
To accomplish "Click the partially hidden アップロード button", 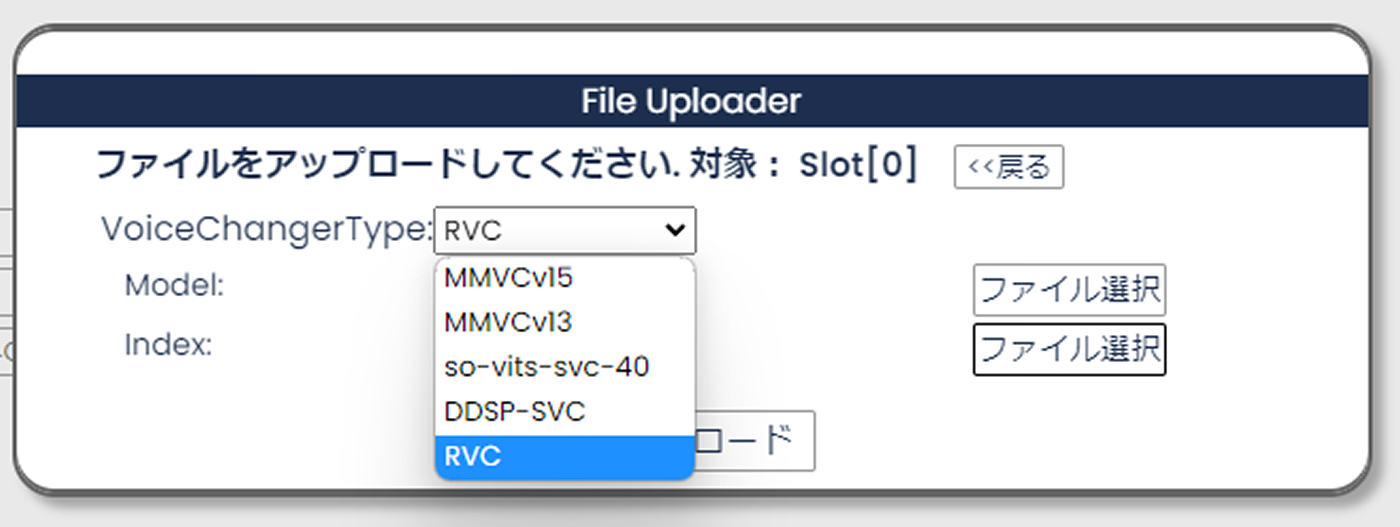I will click(x=755, y=441).
